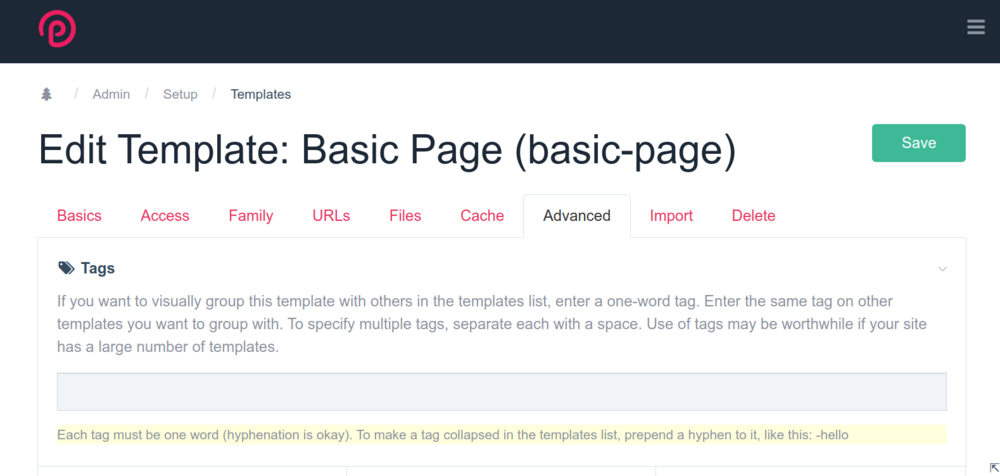Screen dimensions: 1000x476
Task: Go to page tree via tree icon
Action: pos(46,94)
